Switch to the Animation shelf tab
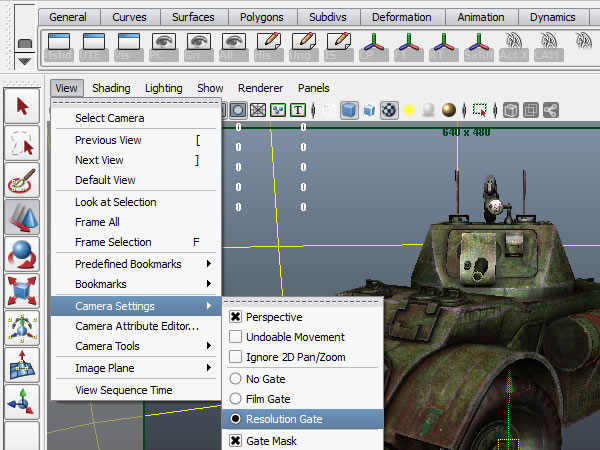The image size is (600, 450). click(x=481, y=17)
